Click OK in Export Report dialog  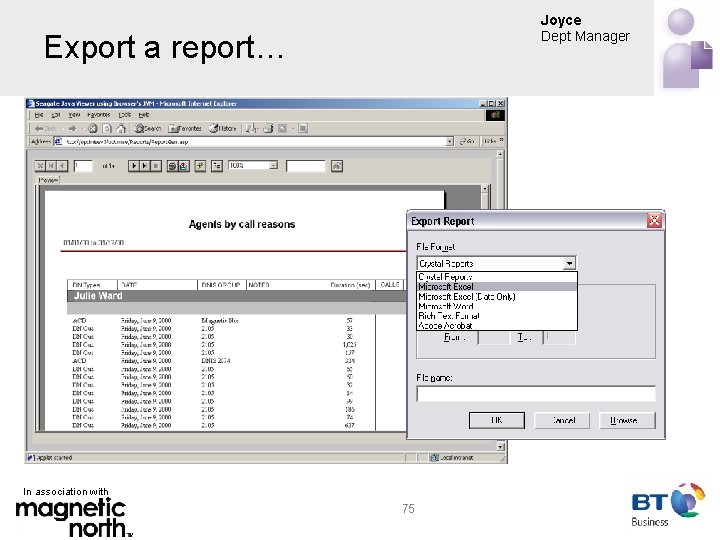click(x=496, y=420)
